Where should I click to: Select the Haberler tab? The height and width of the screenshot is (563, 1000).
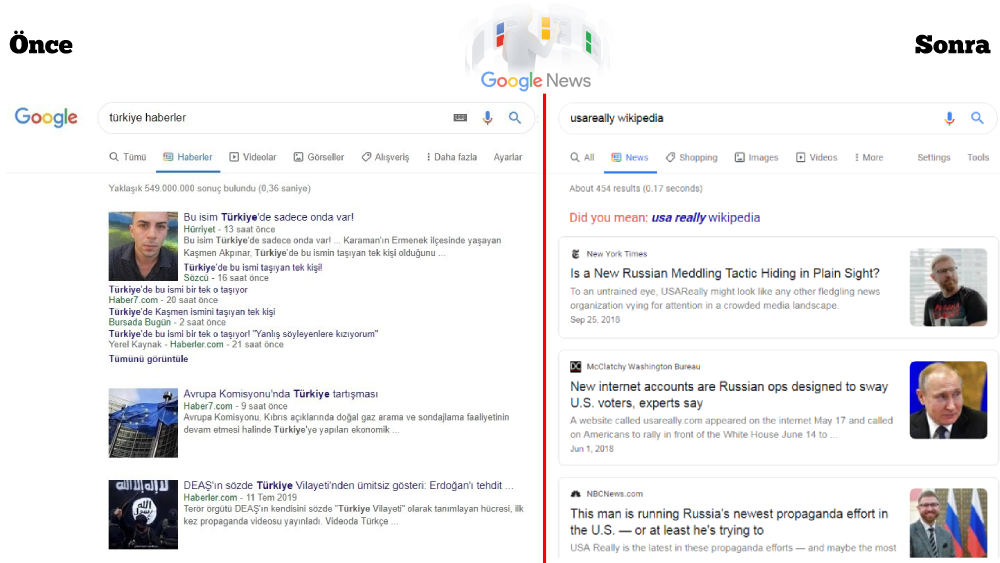click(x=188, y=157)
